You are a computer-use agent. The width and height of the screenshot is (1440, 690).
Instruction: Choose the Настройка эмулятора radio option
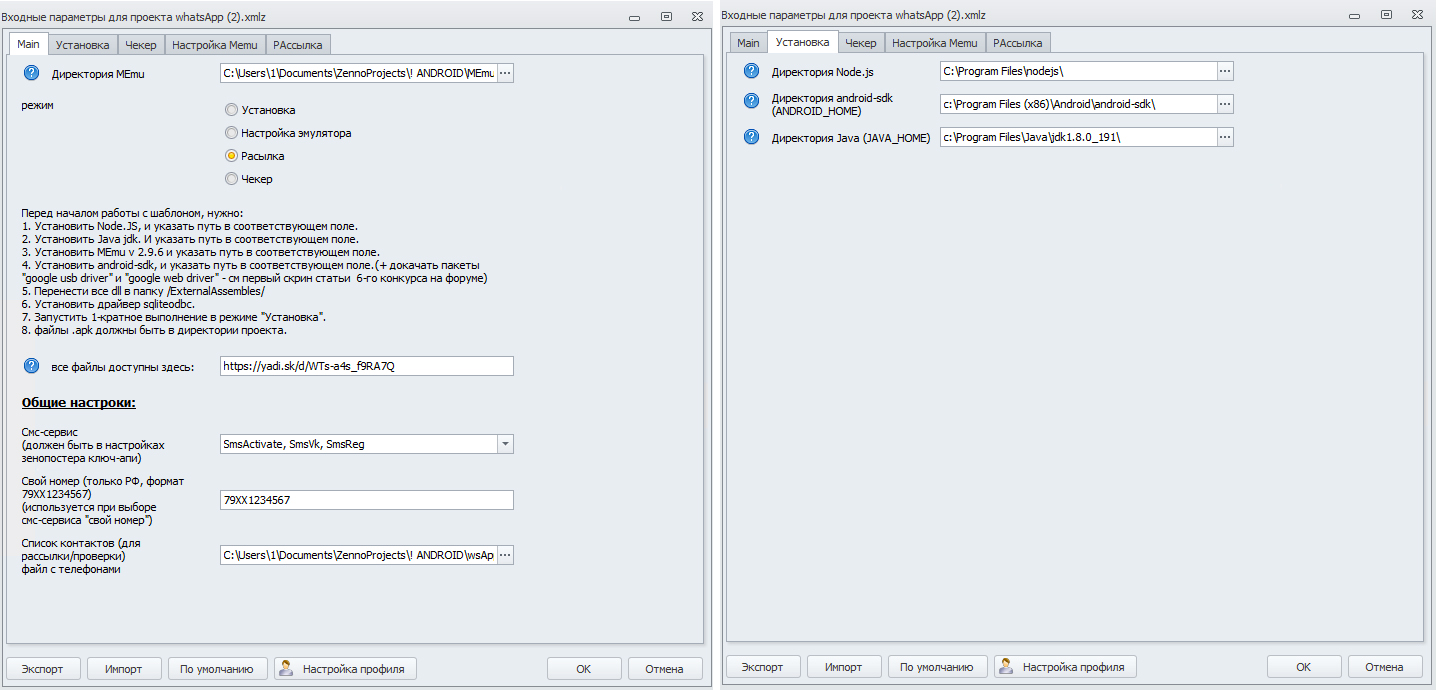(232, 133)
